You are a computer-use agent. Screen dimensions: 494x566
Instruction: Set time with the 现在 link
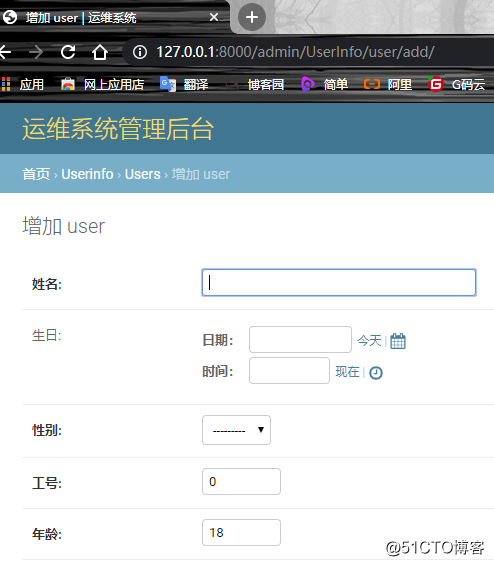point(347,371)
